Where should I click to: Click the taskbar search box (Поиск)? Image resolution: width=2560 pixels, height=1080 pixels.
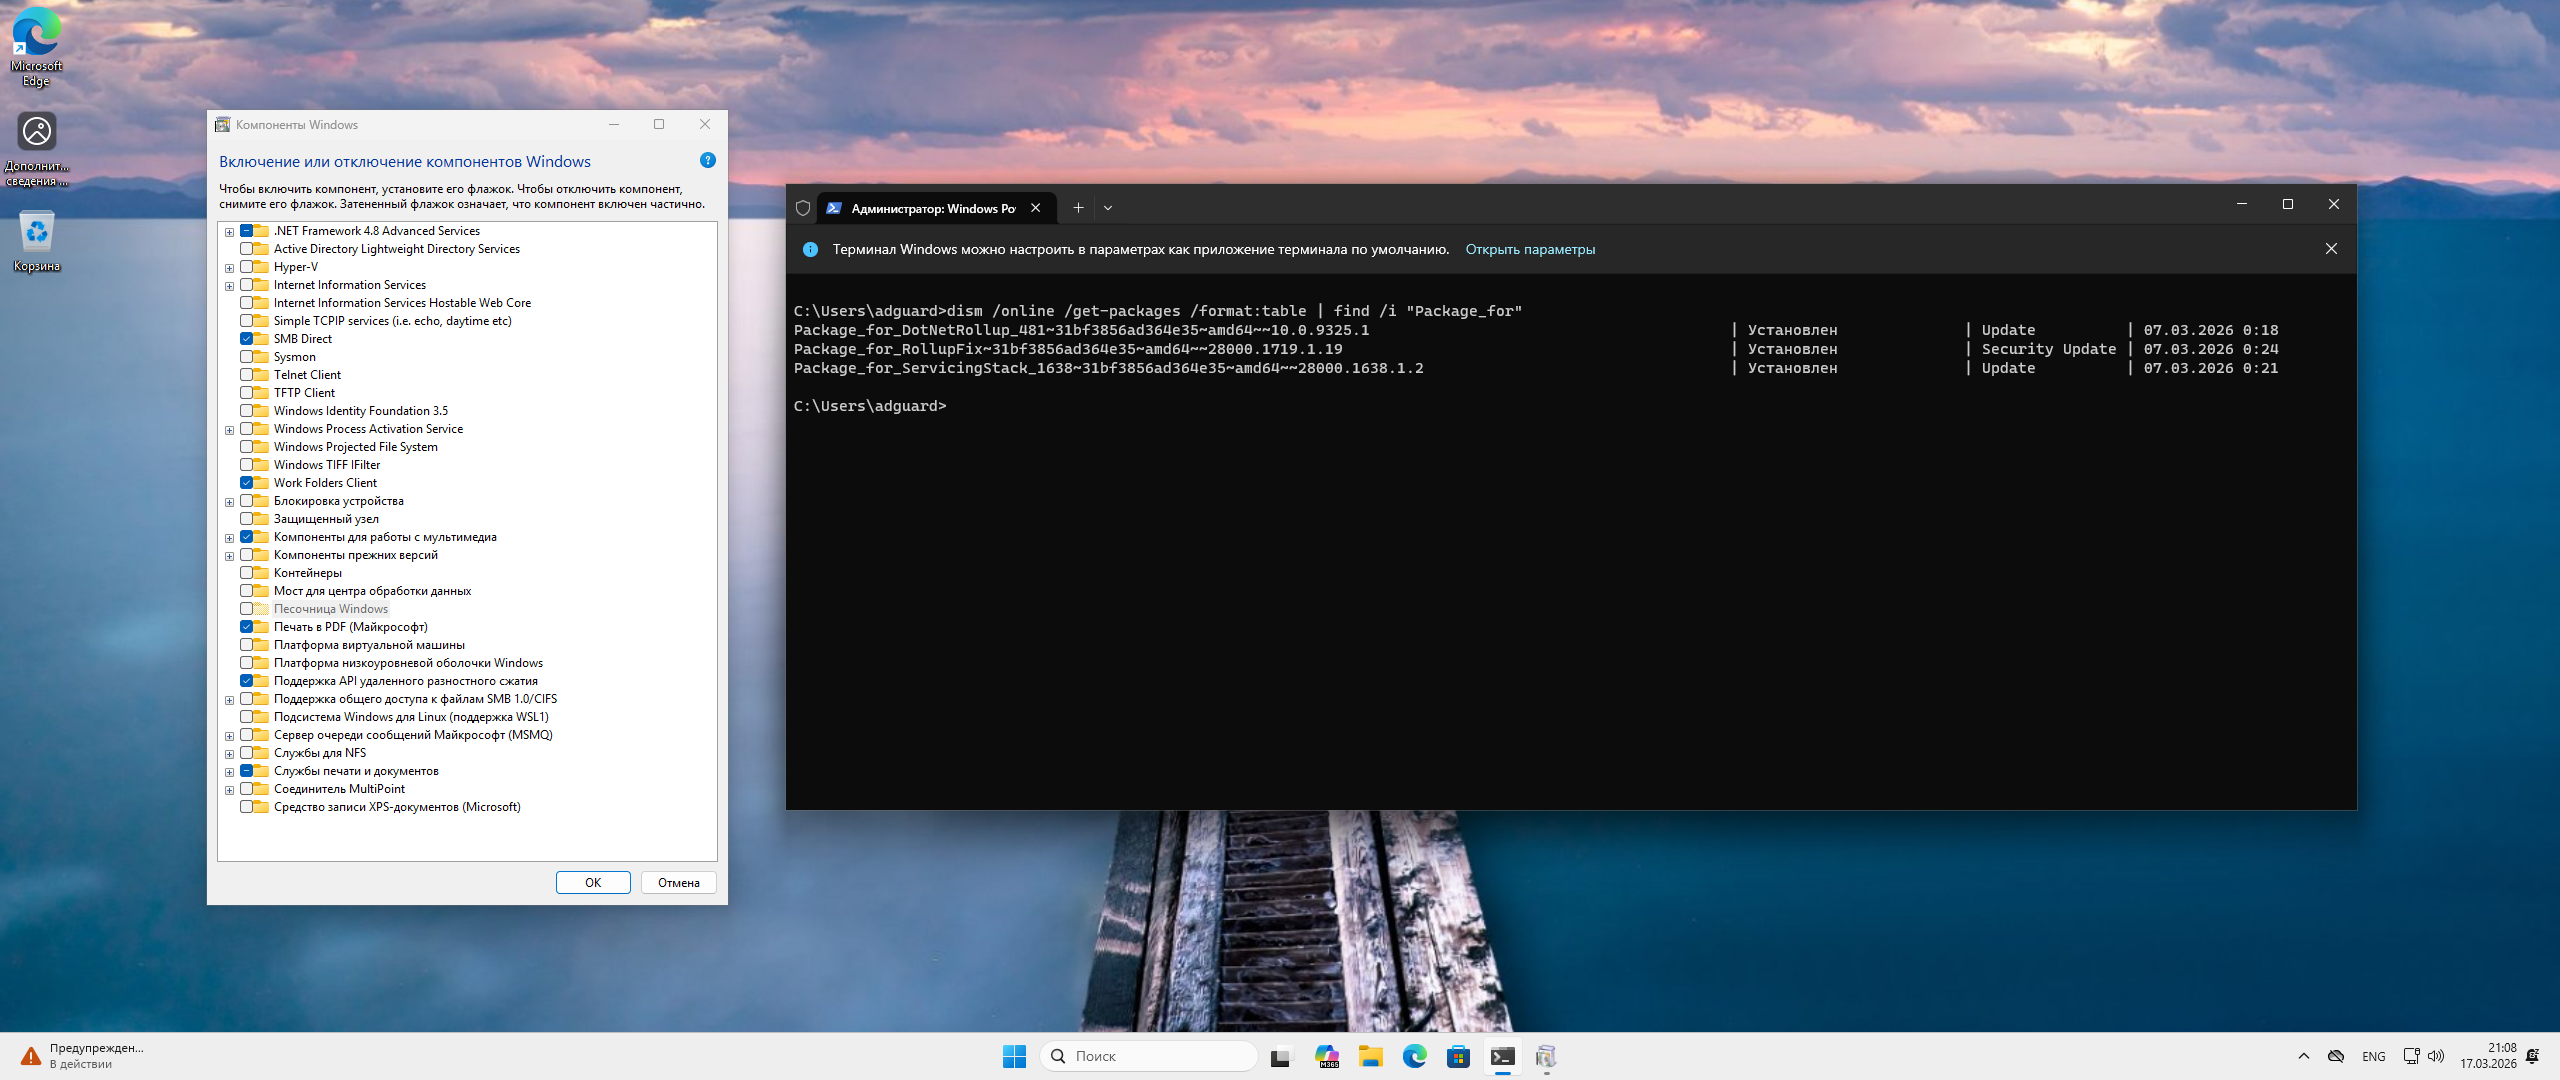(1150, 1056)
